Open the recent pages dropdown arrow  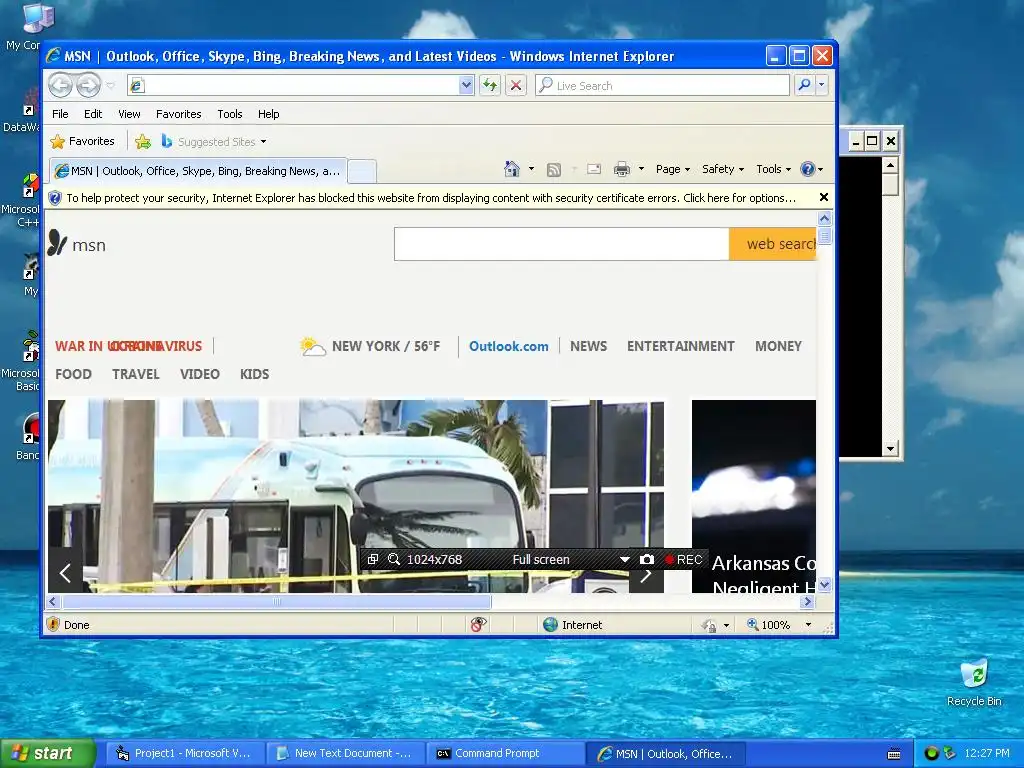(110, 86)
